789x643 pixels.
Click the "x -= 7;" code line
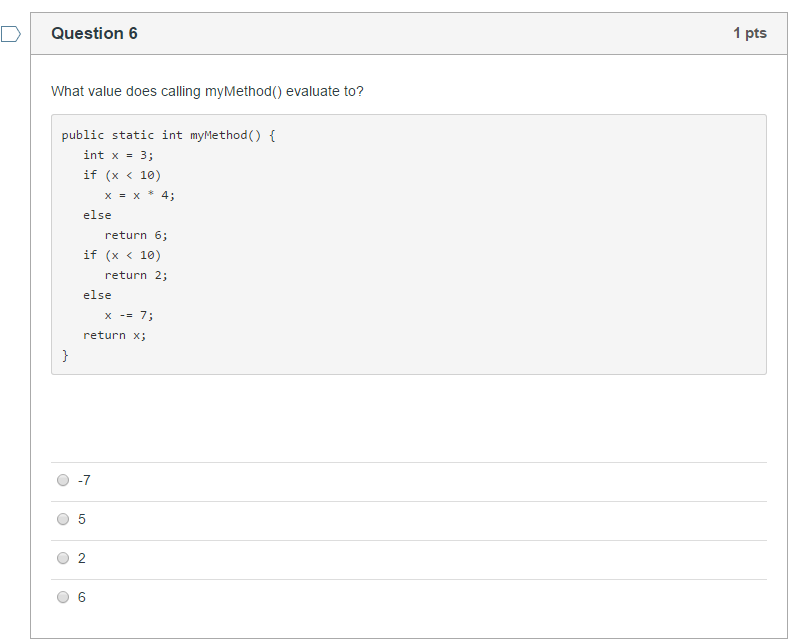click(x=129, y=315)
